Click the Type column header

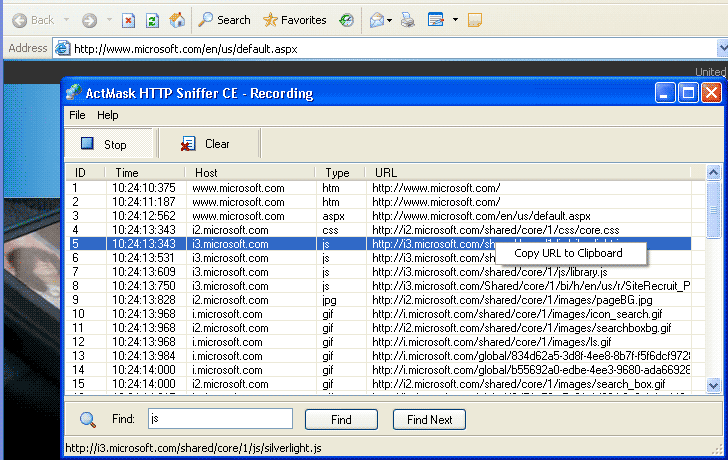coord(340,173)
